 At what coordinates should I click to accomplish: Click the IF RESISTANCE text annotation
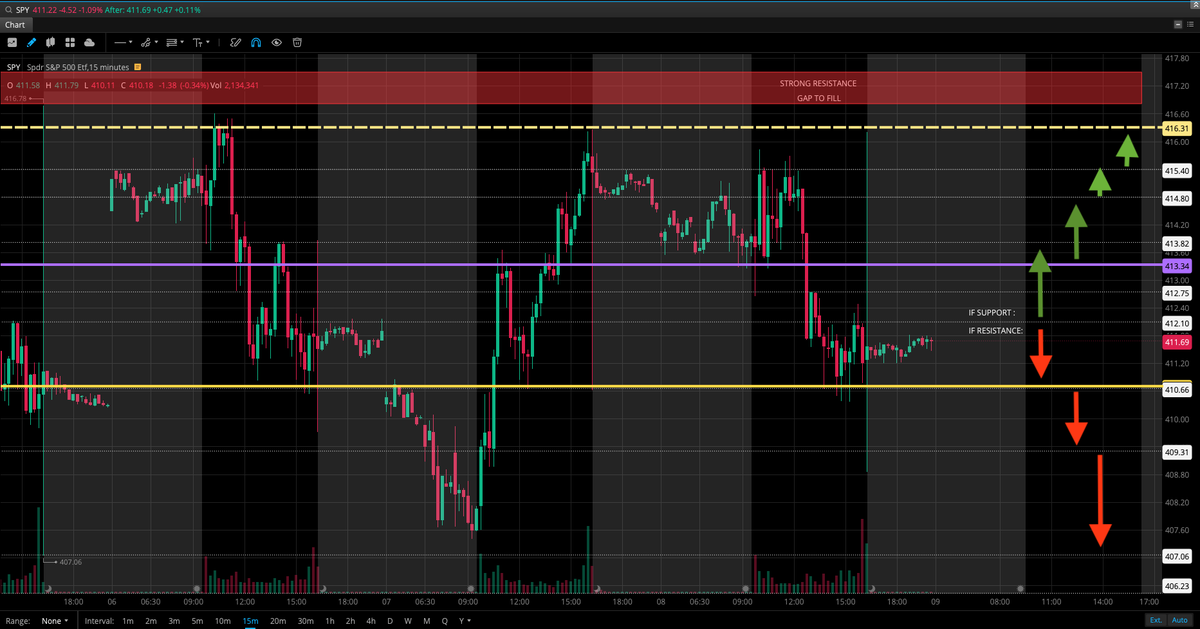click(995, 330)
